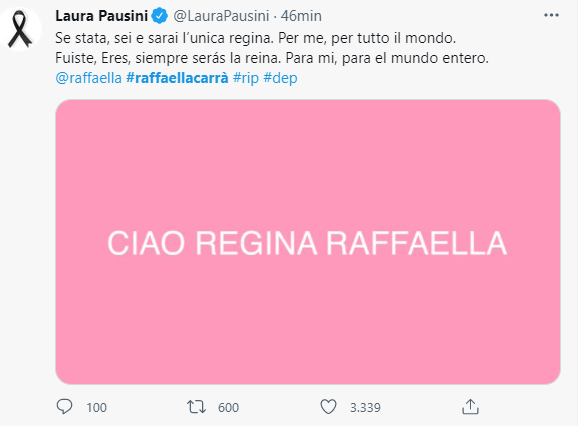Click the 600 retweets count
This screenshot has height=426, width=580.
click(228, 408)
